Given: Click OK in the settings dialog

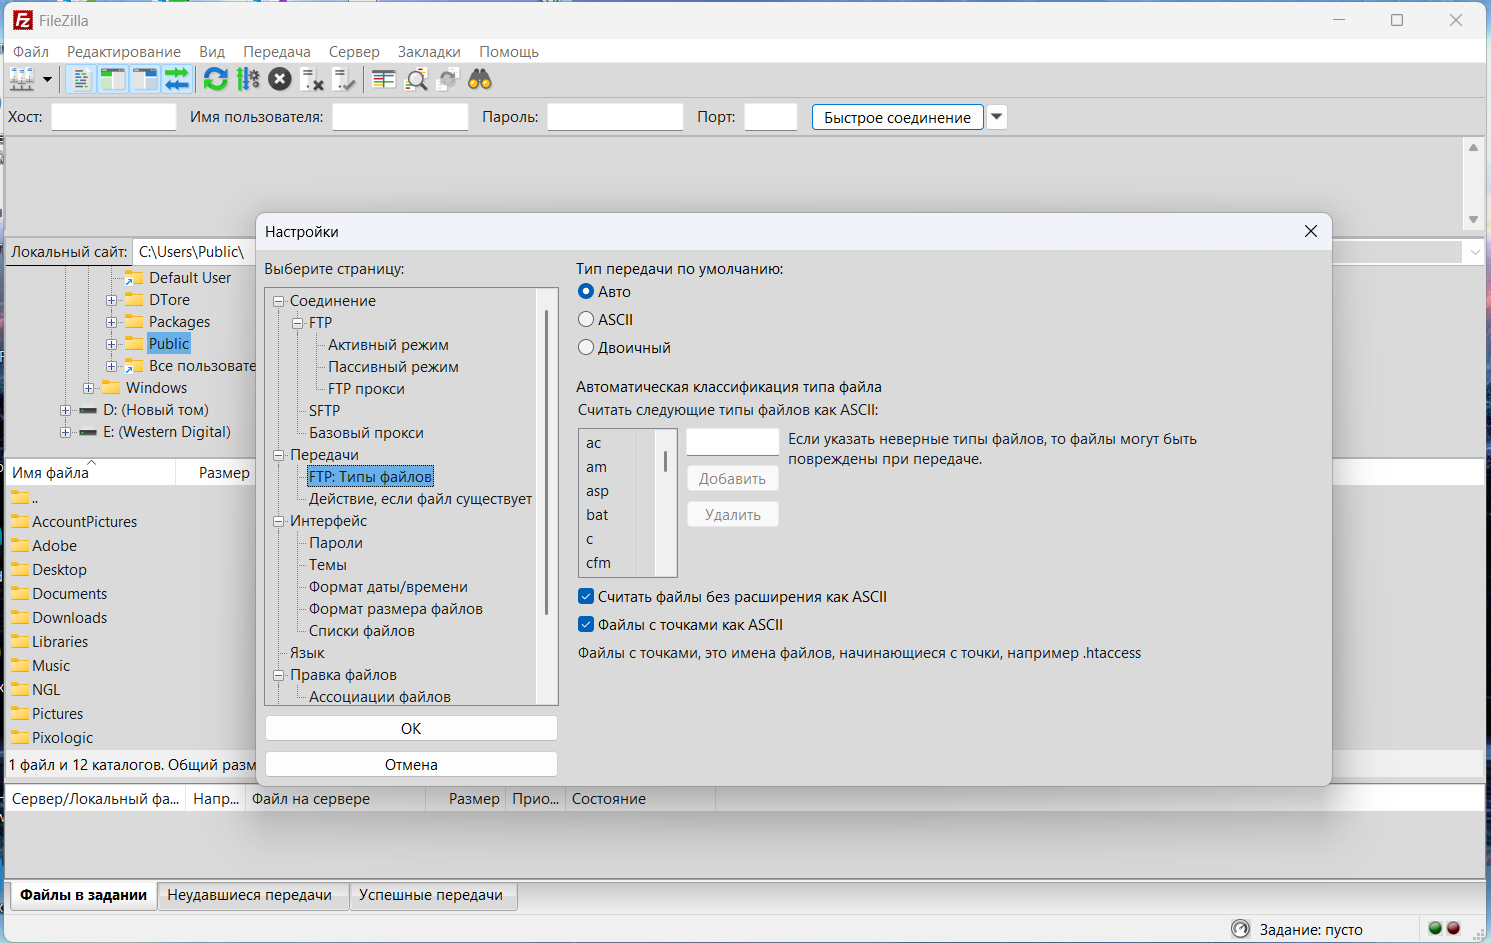Looking at the screenshot, I should [411, 729].
